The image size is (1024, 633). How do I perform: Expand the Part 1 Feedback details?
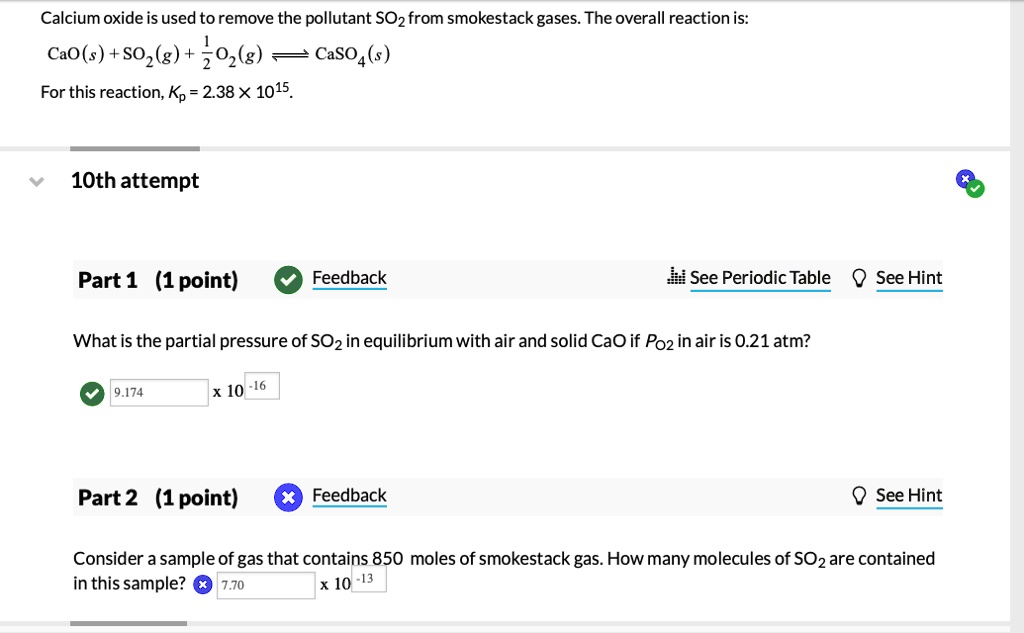[349, 278]
